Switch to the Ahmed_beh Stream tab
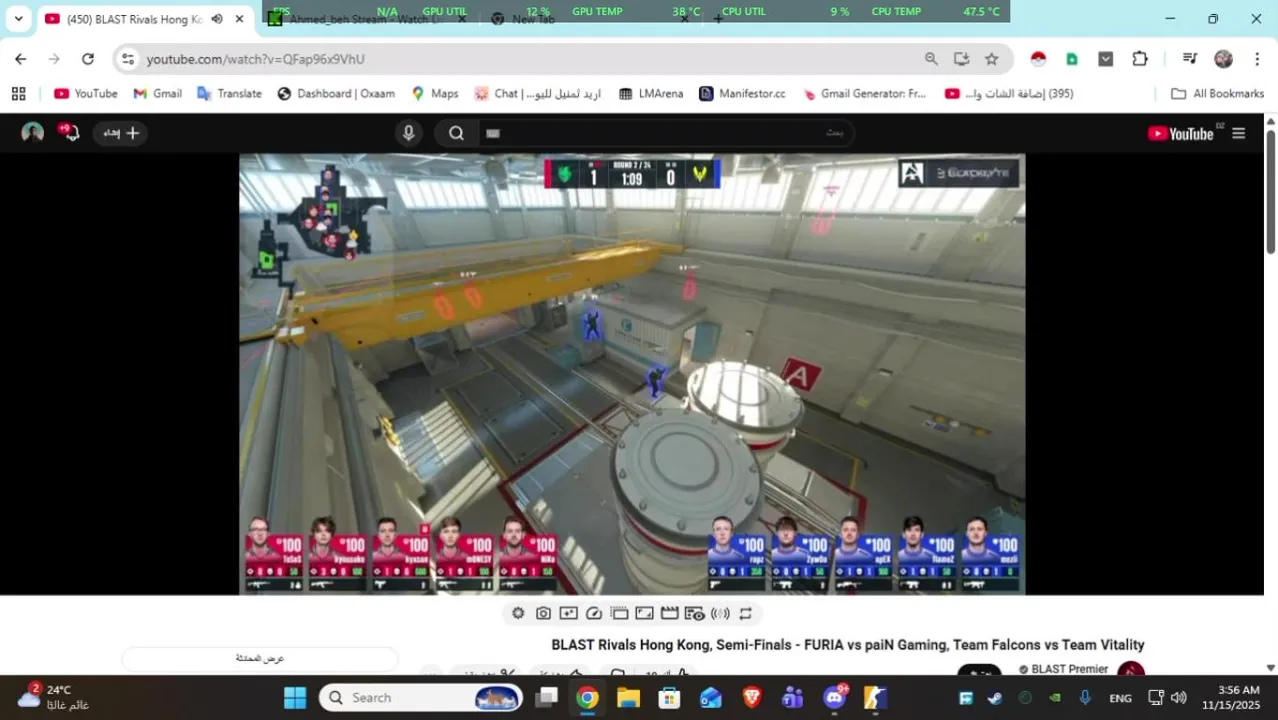Viewport: 1278px width, 720px height. click(x=365, y=19)
